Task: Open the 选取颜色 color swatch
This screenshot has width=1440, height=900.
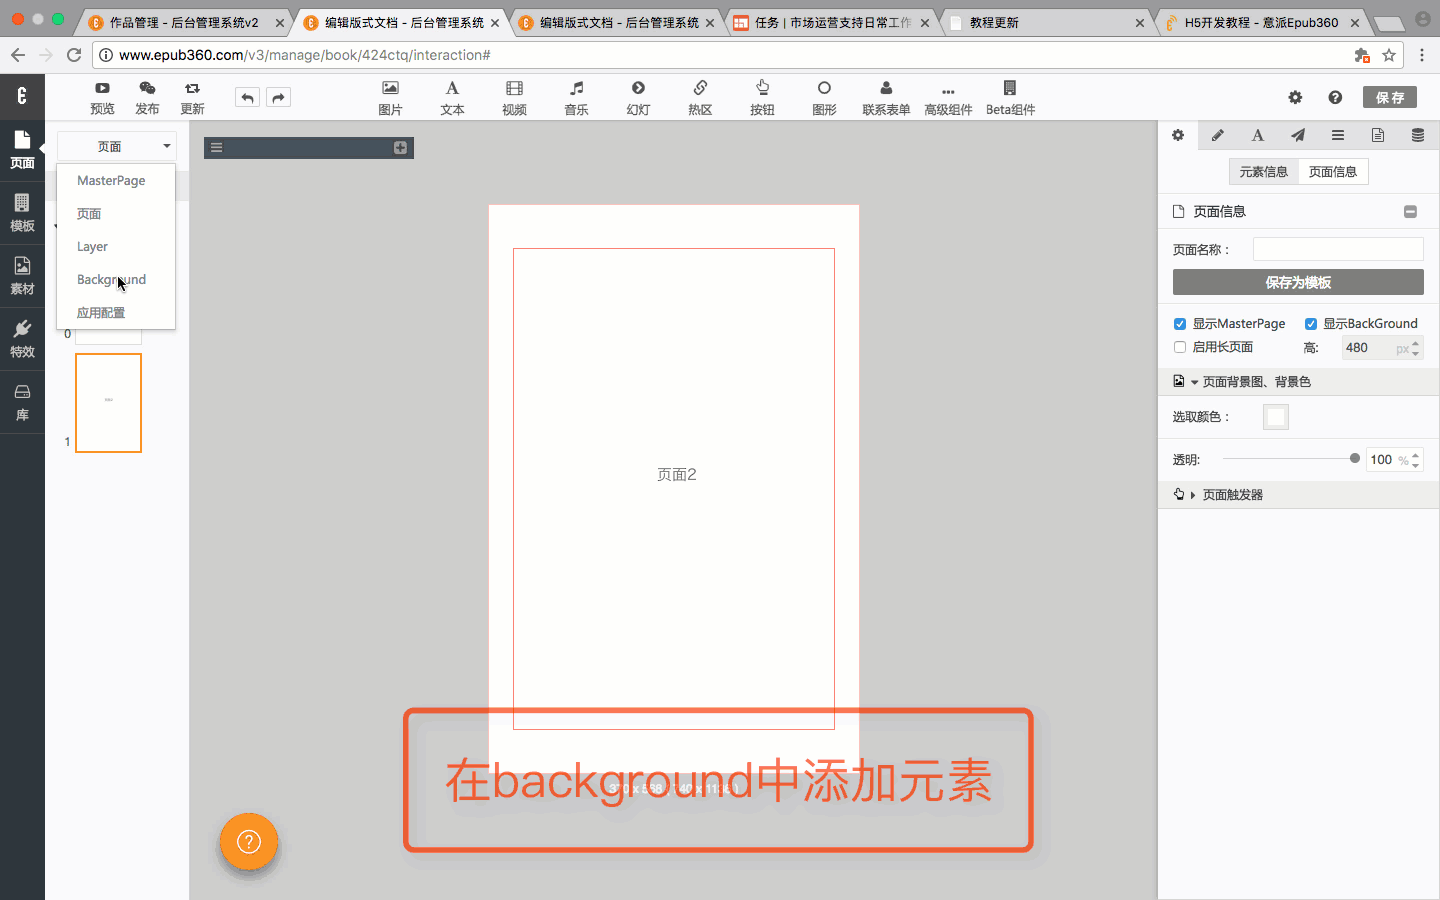Action: (x=1276, y=417)
